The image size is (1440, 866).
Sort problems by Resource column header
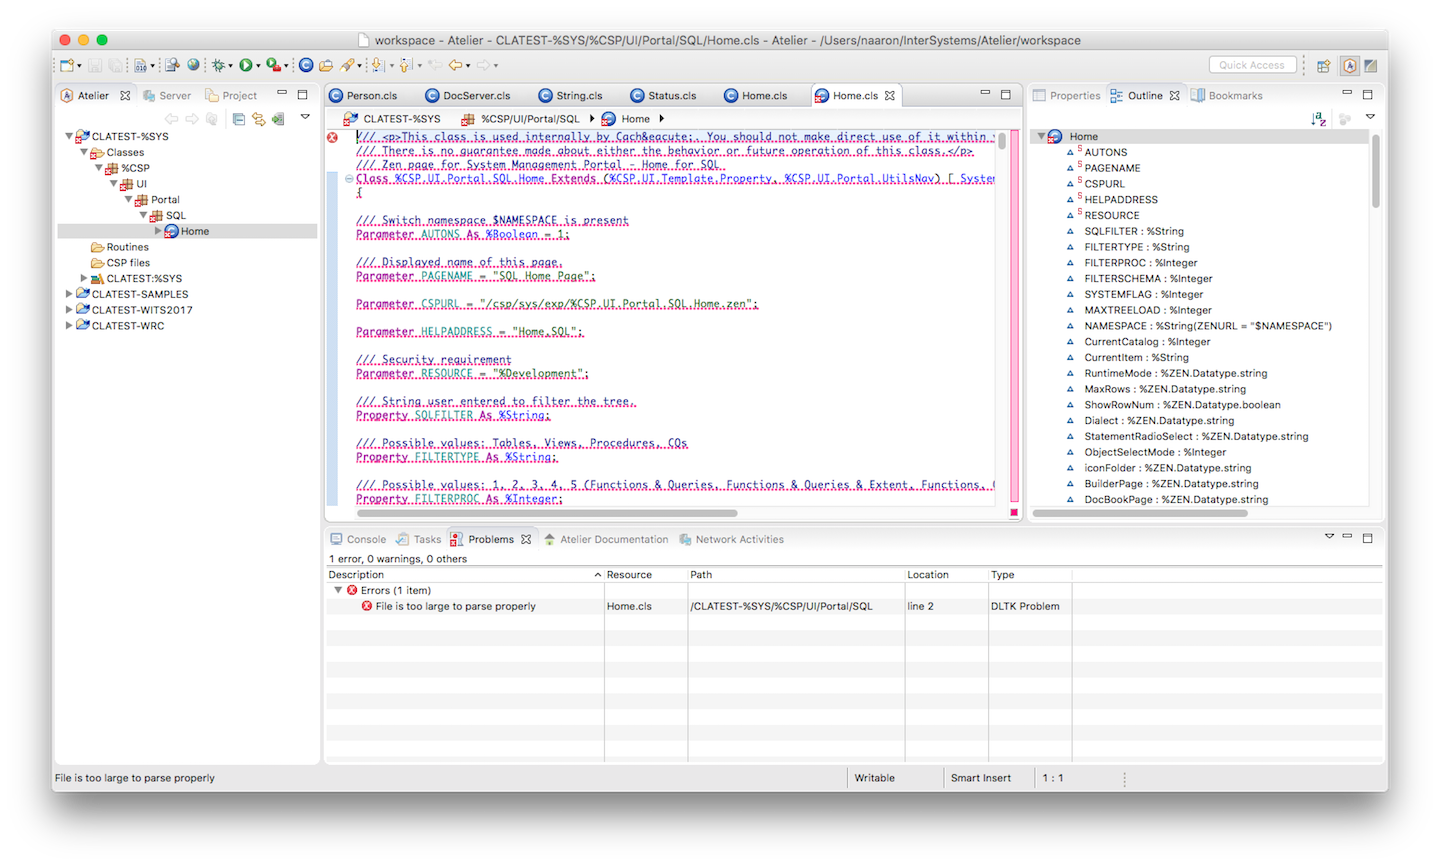645,575
